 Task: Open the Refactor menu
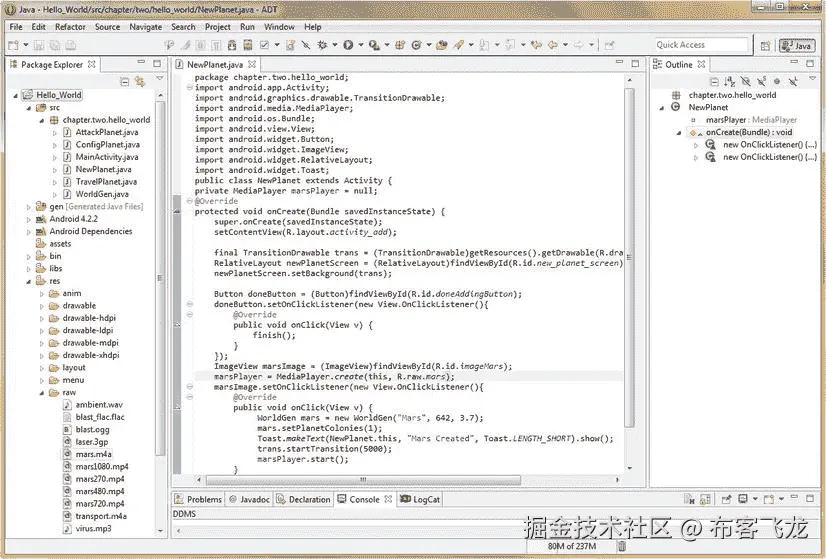[x=70, y=27]
